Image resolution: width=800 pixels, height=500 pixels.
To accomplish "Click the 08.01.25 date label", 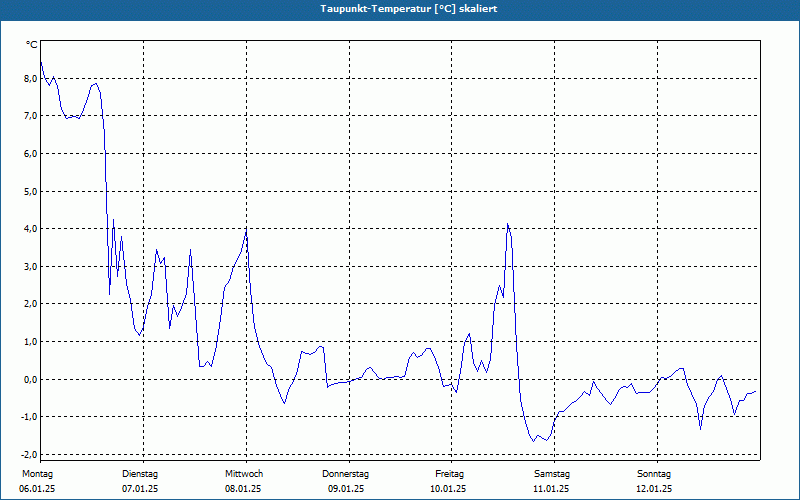I will [x=243, y=489].
